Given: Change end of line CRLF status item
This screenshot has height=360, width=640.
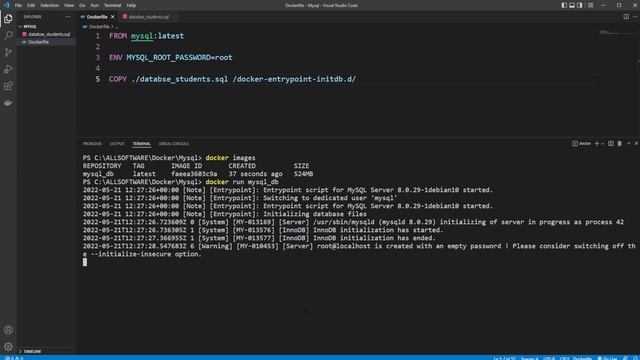Looking at the screenshot, I should click(564, 358).
